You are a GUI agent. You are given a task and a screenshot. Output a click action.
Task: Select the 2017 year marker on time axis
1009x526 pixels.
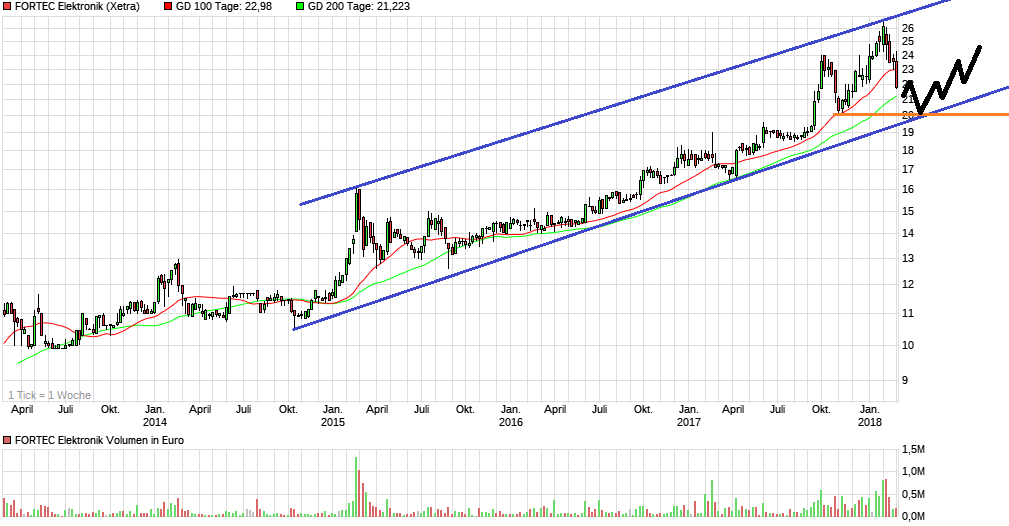coord(688,423)
